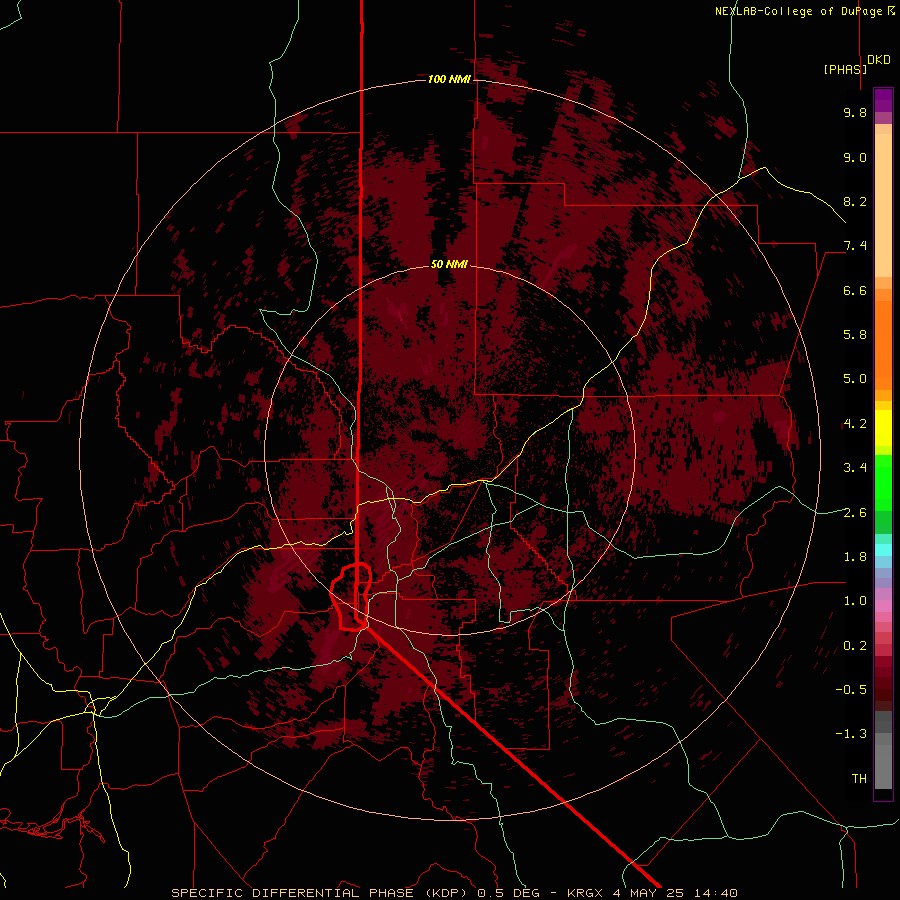Click the "50 NMI" range ring label
The height and width of the screenshot is (900, 900).
click(x=449, y=264)
